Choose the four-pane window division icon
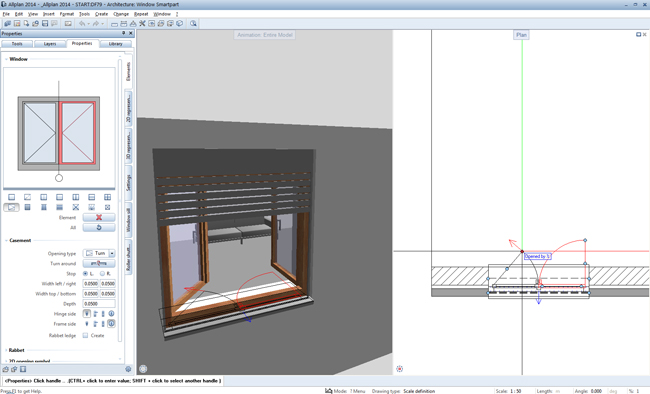This screenshot has height=394, width=650. pos(107,197)
